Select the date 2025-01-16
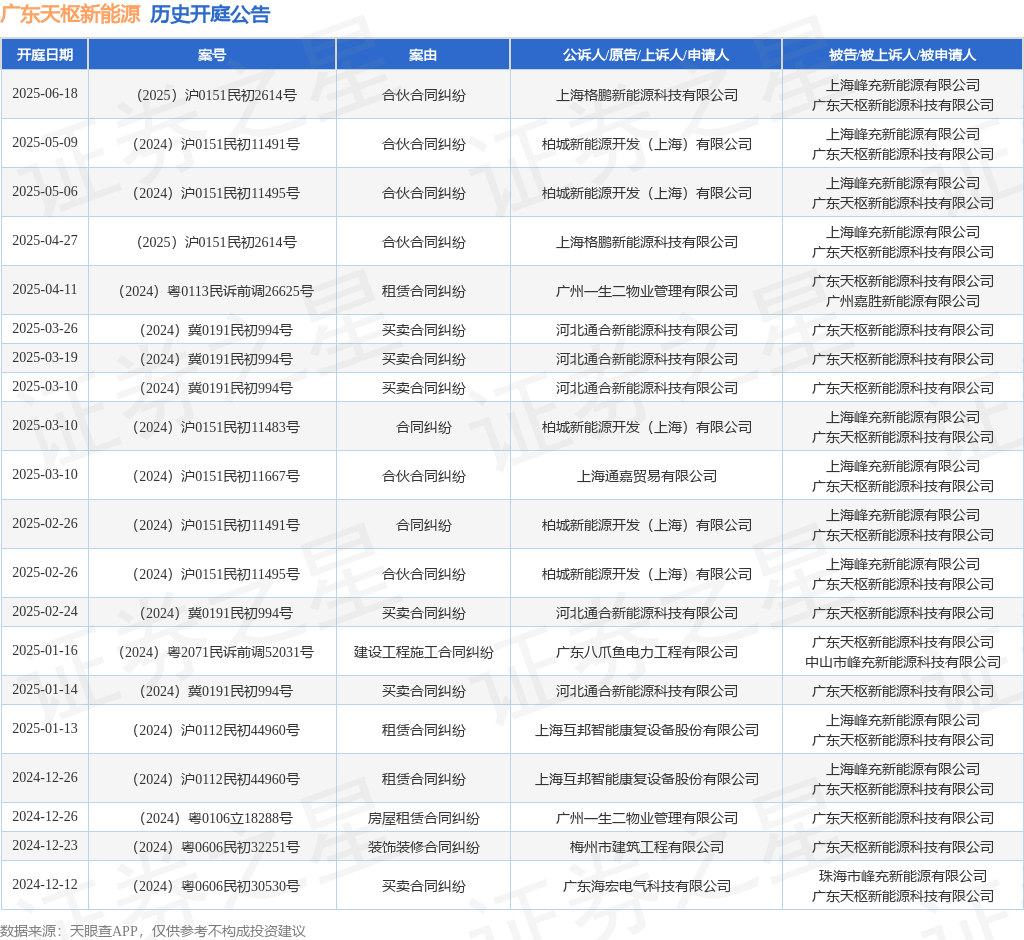The width and height of the screenshot is (1024, 940). 44,651
